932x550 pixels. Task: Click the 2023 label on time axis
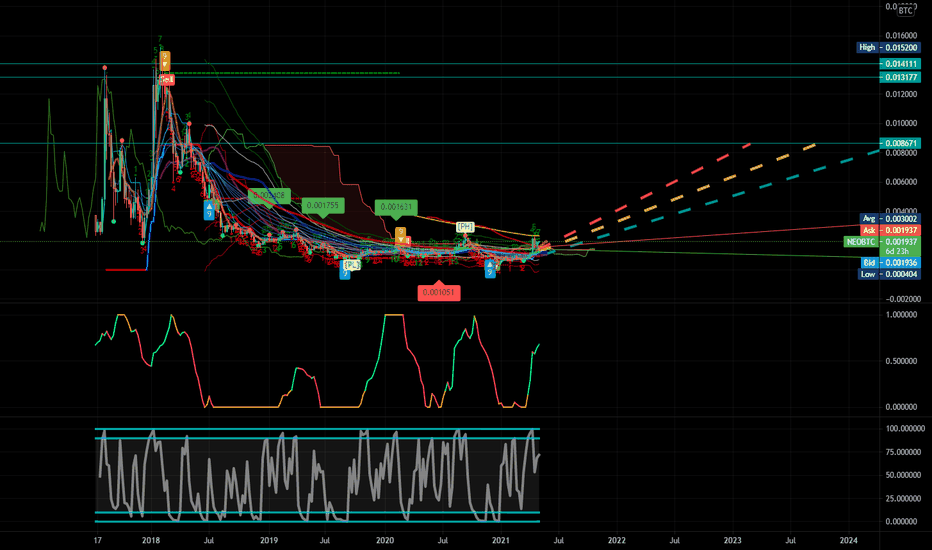point(732,540)
